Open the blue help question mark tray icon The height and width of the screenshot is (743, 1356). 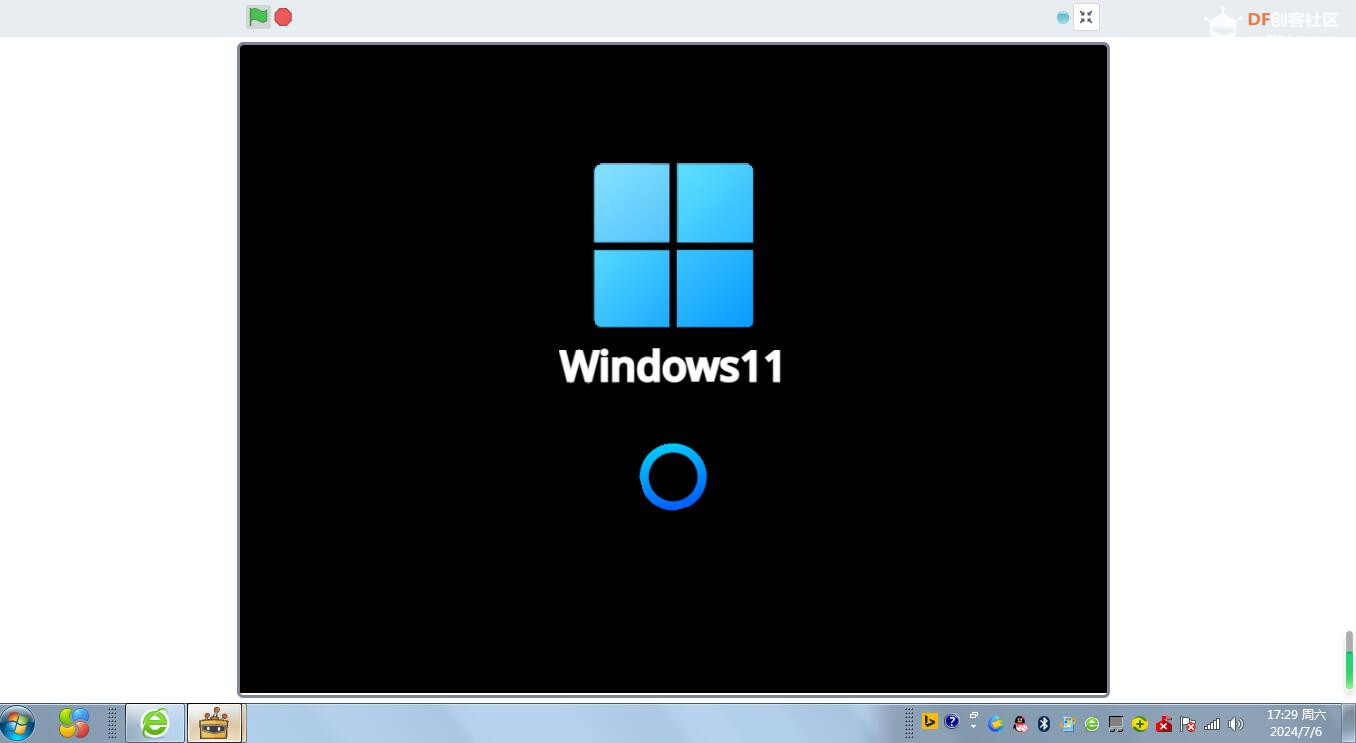pyautogui.click(x=952, y=721)
